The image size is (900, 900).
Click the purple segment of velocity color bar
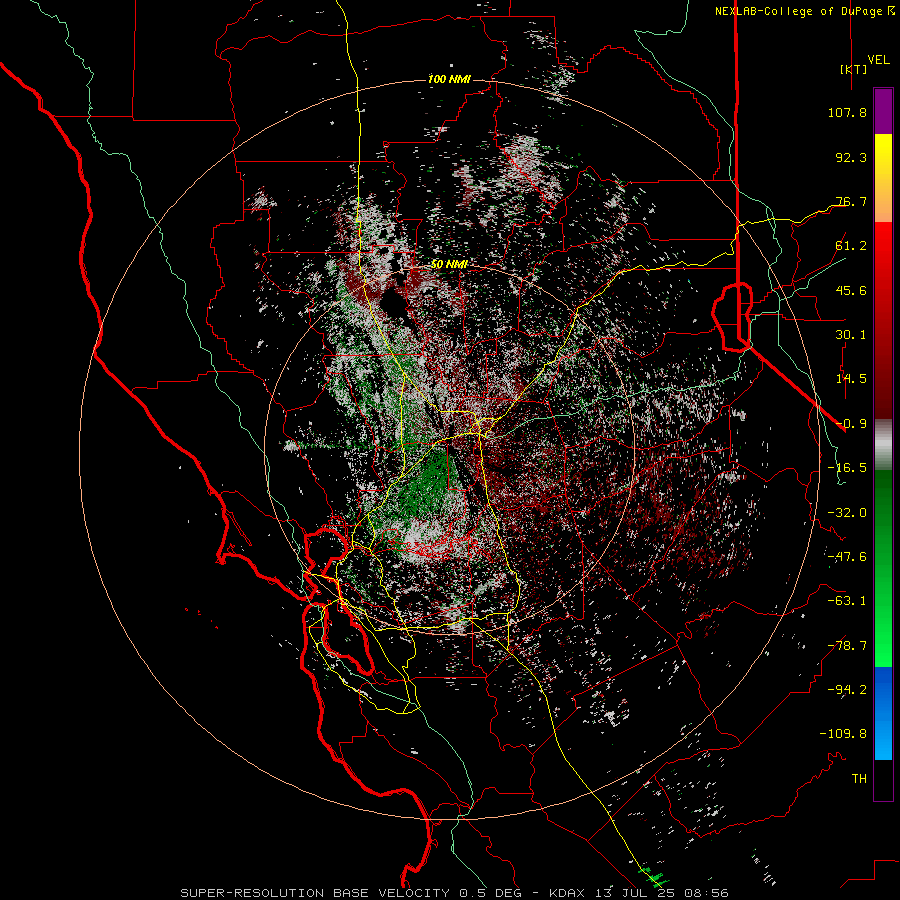coord(883,112)
